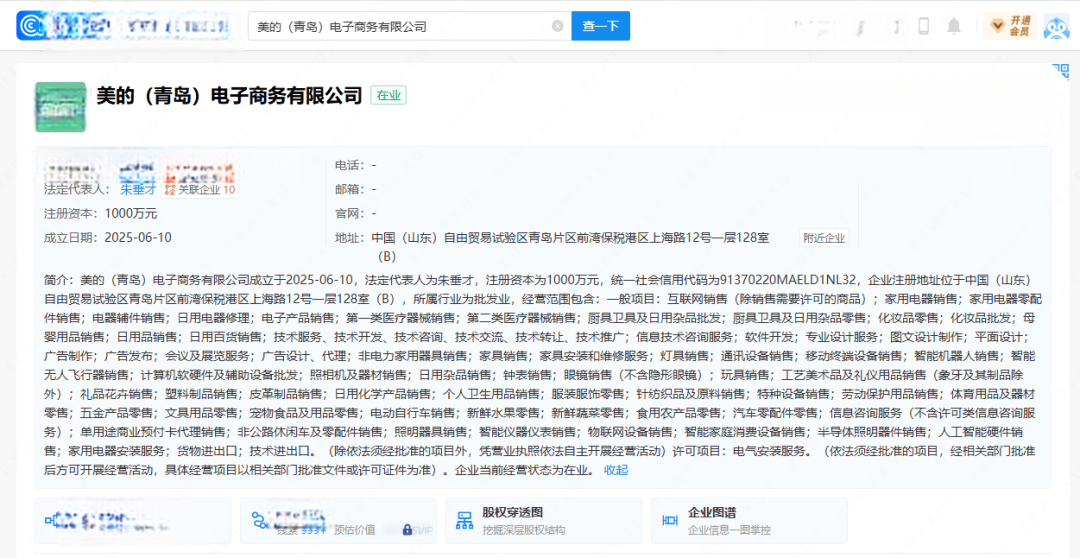Click the 官网 website field label
This screenshot has width=1080, height=558.
pos(348,213)
